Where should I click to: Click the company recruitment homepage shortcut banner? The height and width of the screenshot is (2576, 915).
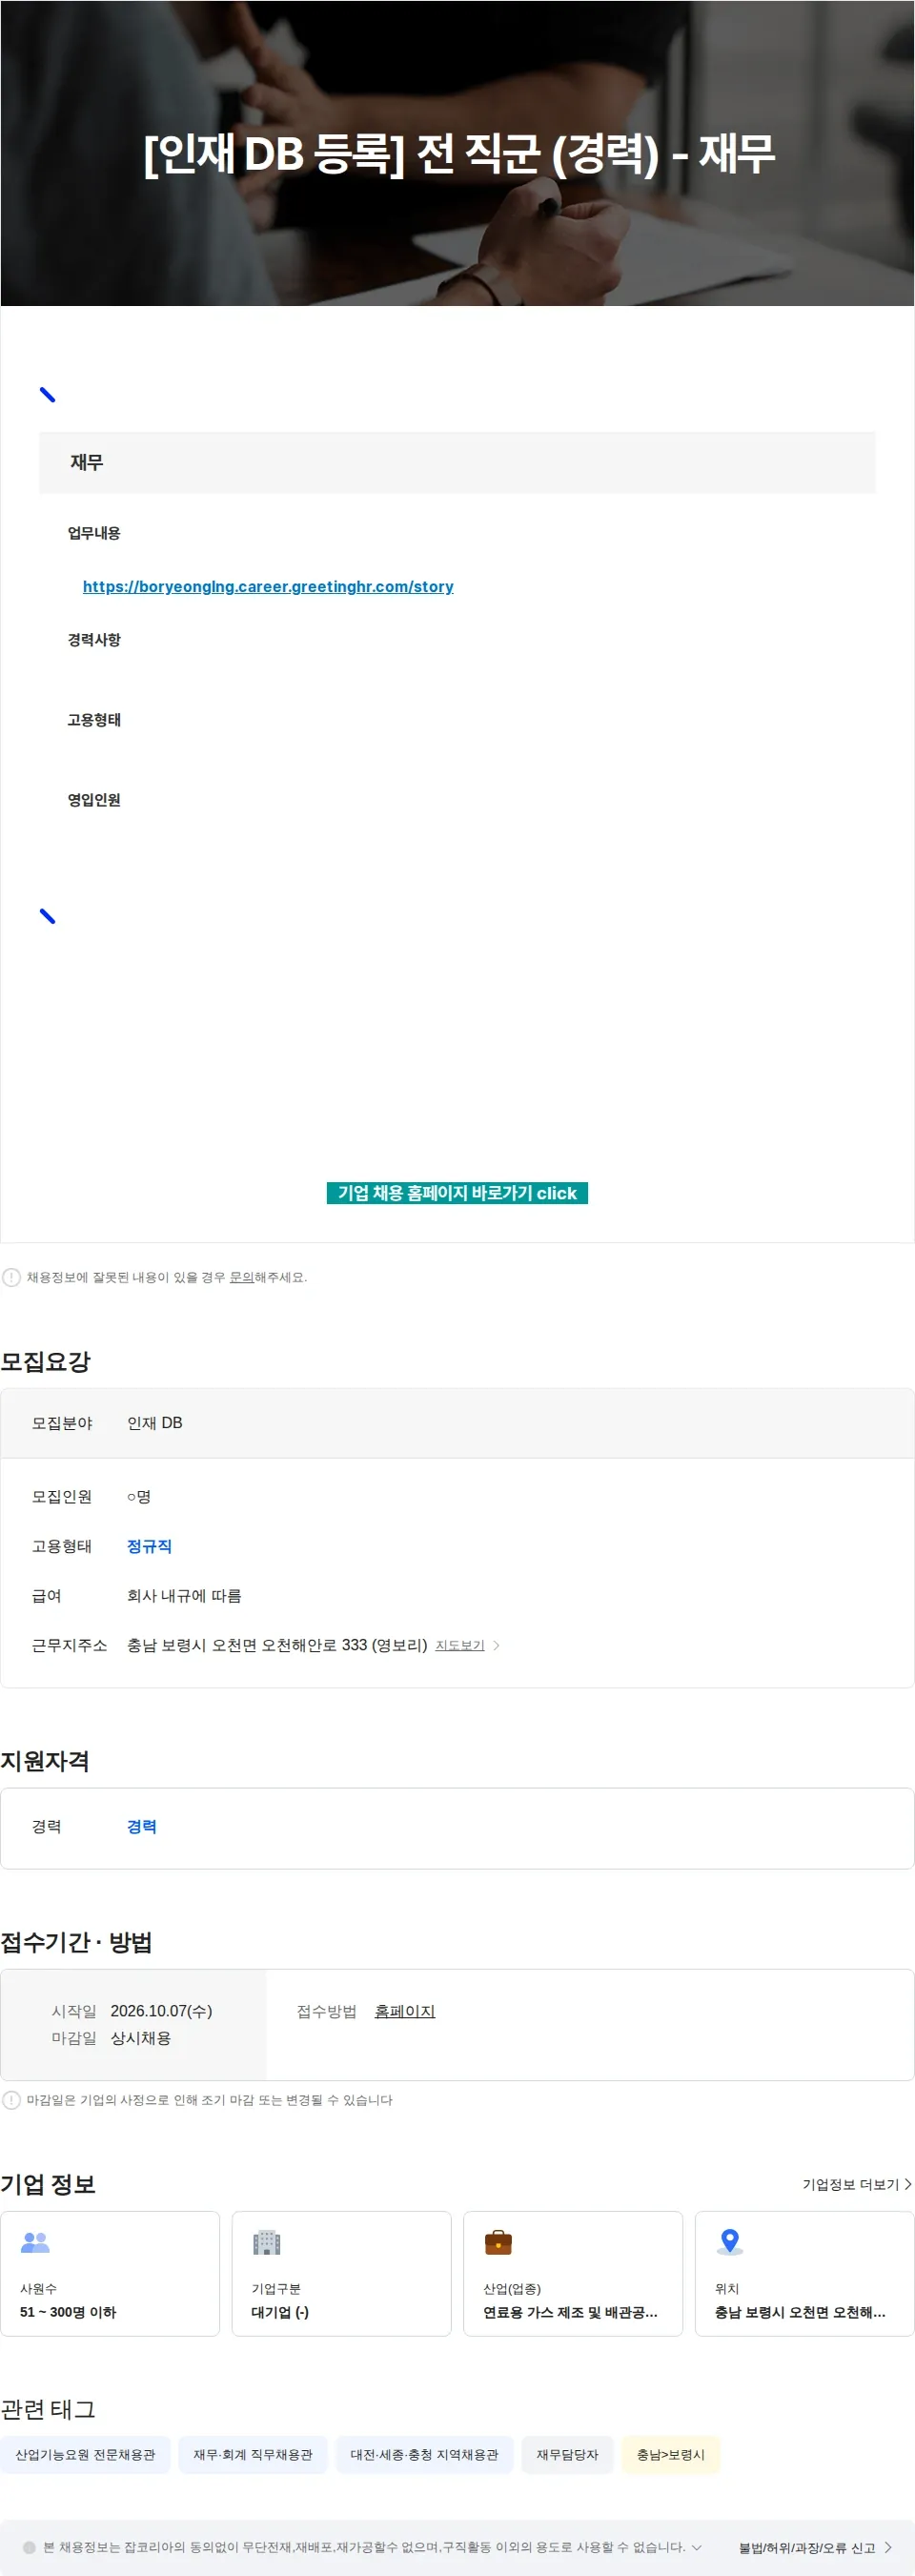457,1193
